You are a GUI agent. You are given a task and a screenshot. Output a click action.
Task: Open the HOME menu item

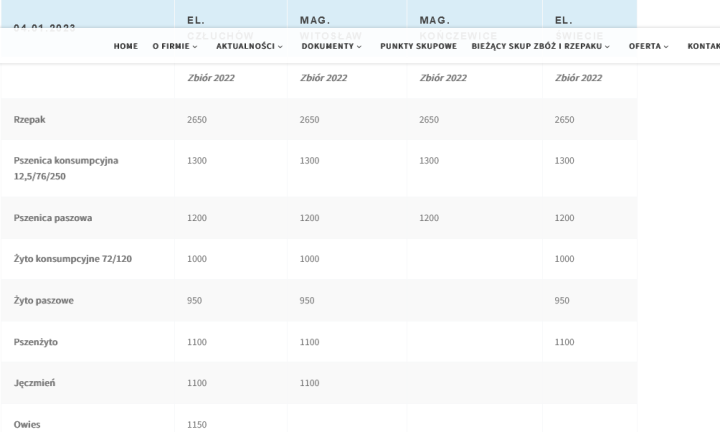pos(126,46)
